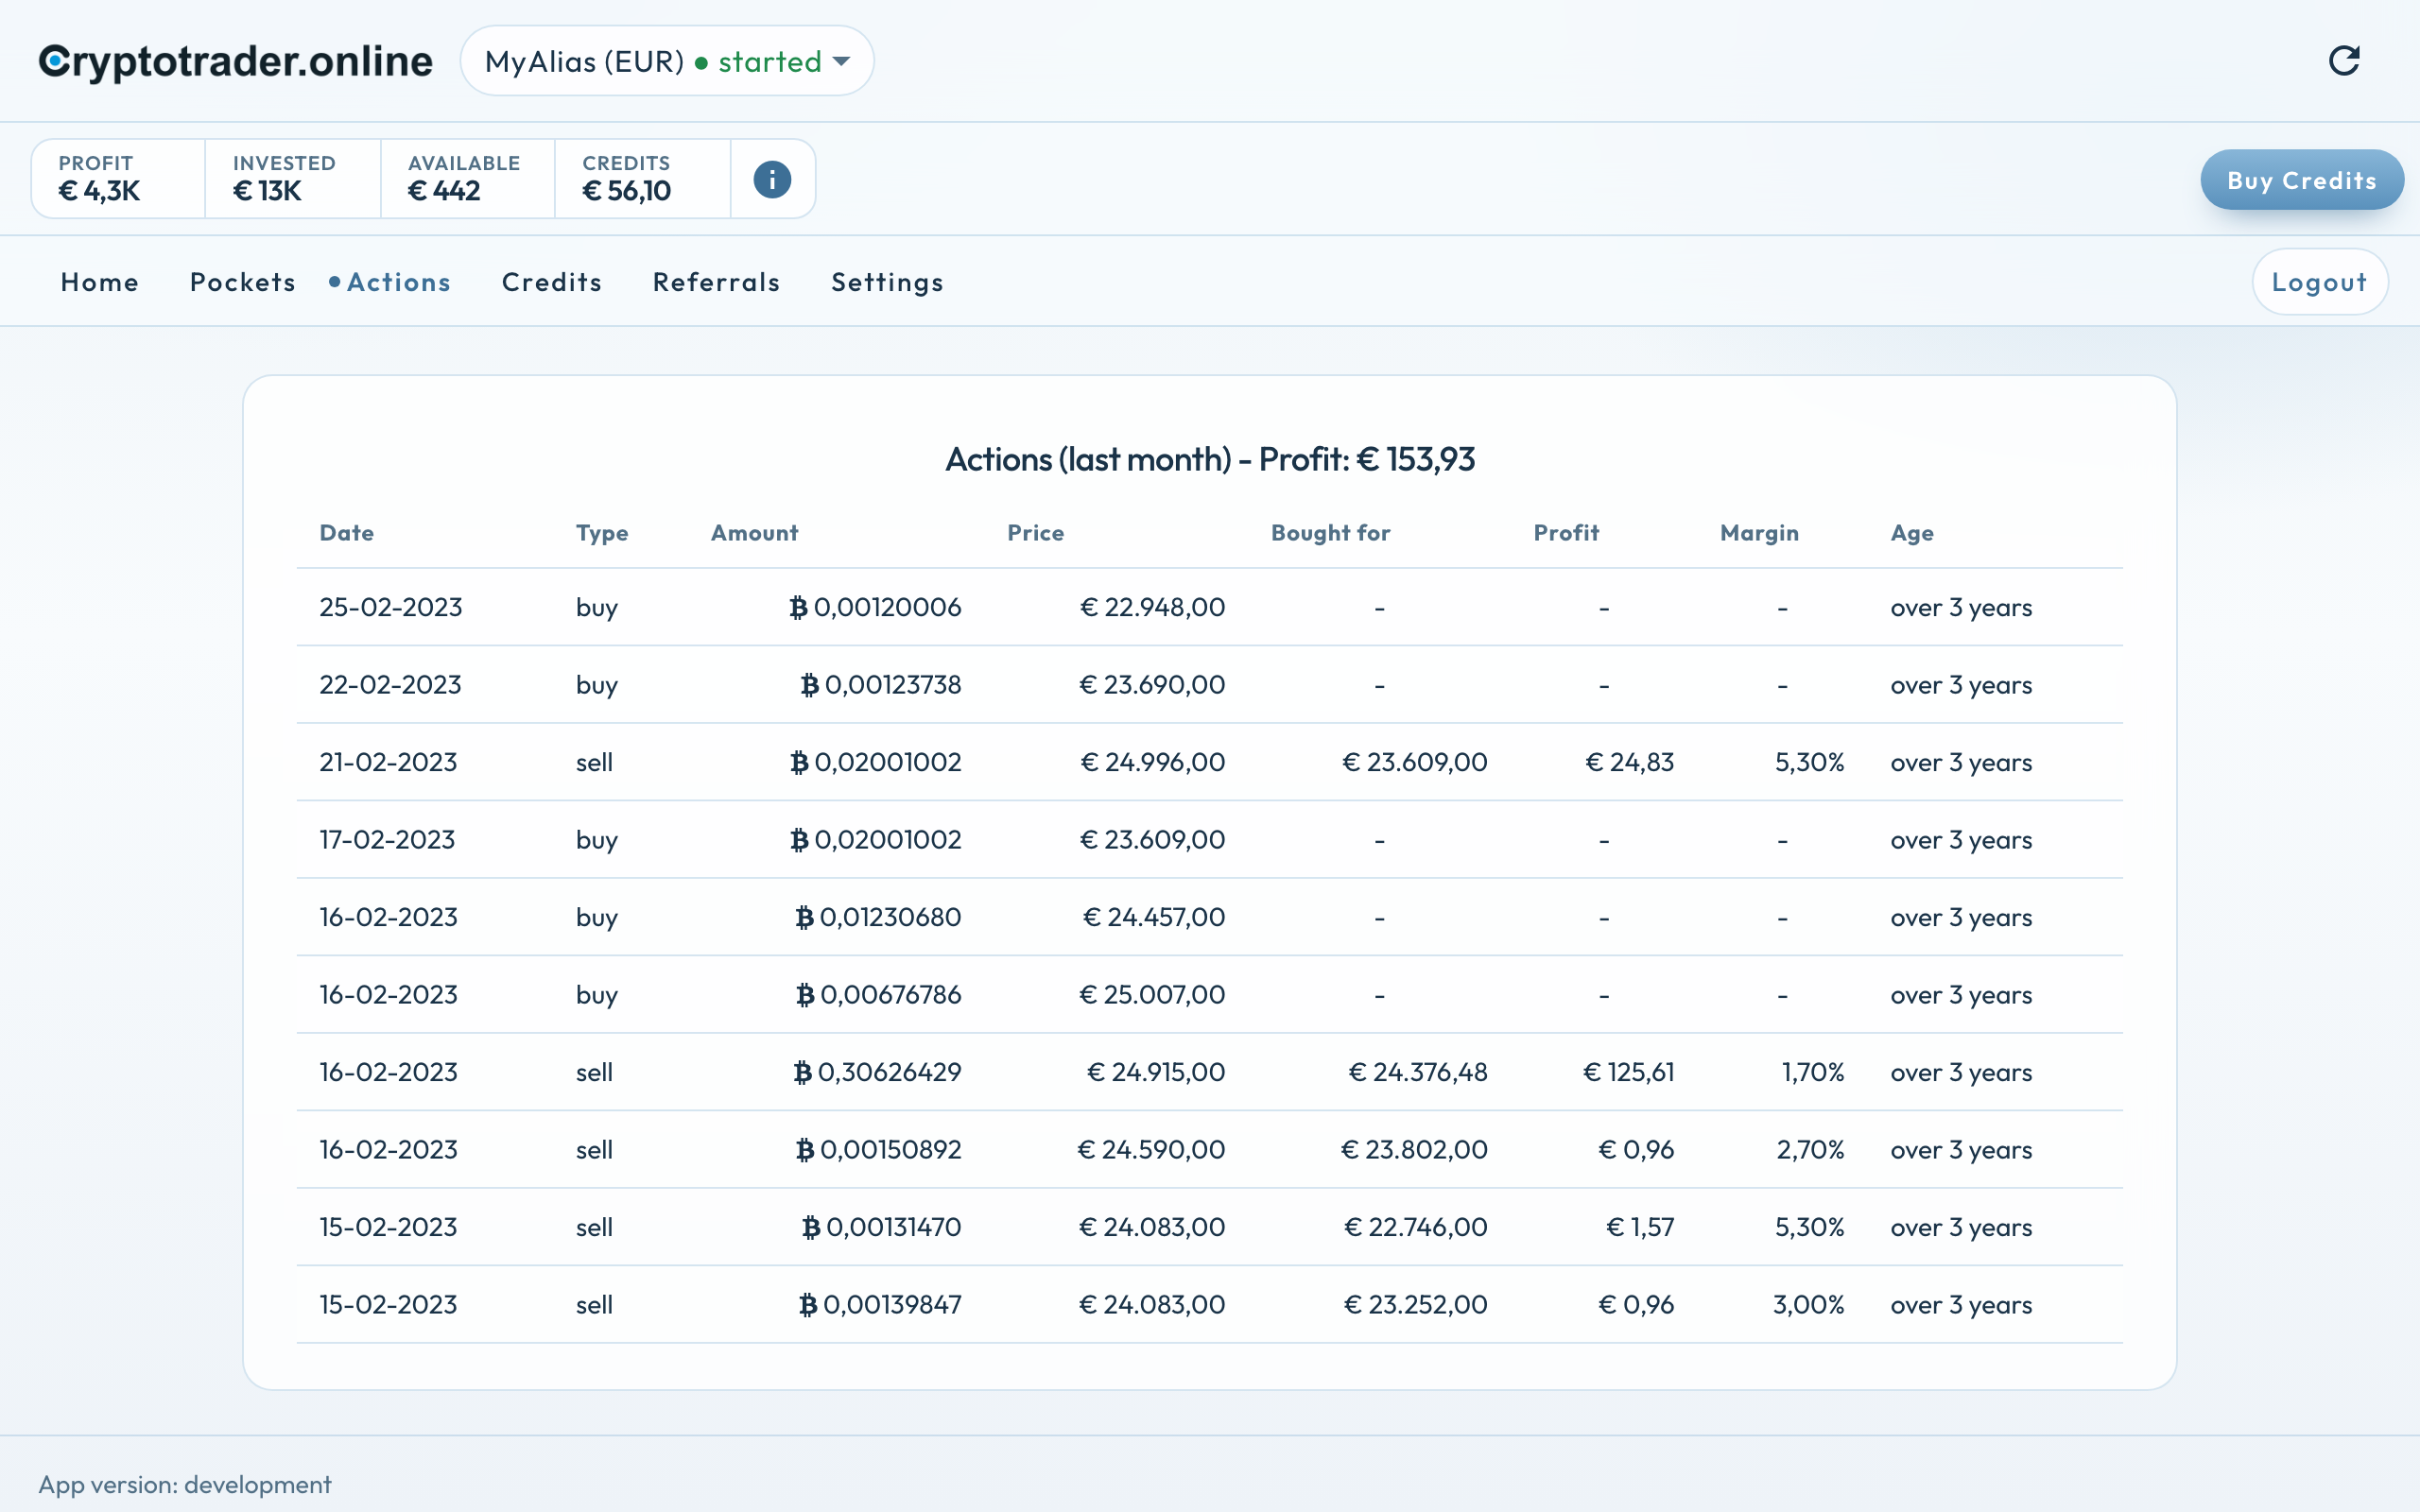Click the amount ₿ 0,00150892
2420x1512 pixels.
click(x=878, y=1150)
